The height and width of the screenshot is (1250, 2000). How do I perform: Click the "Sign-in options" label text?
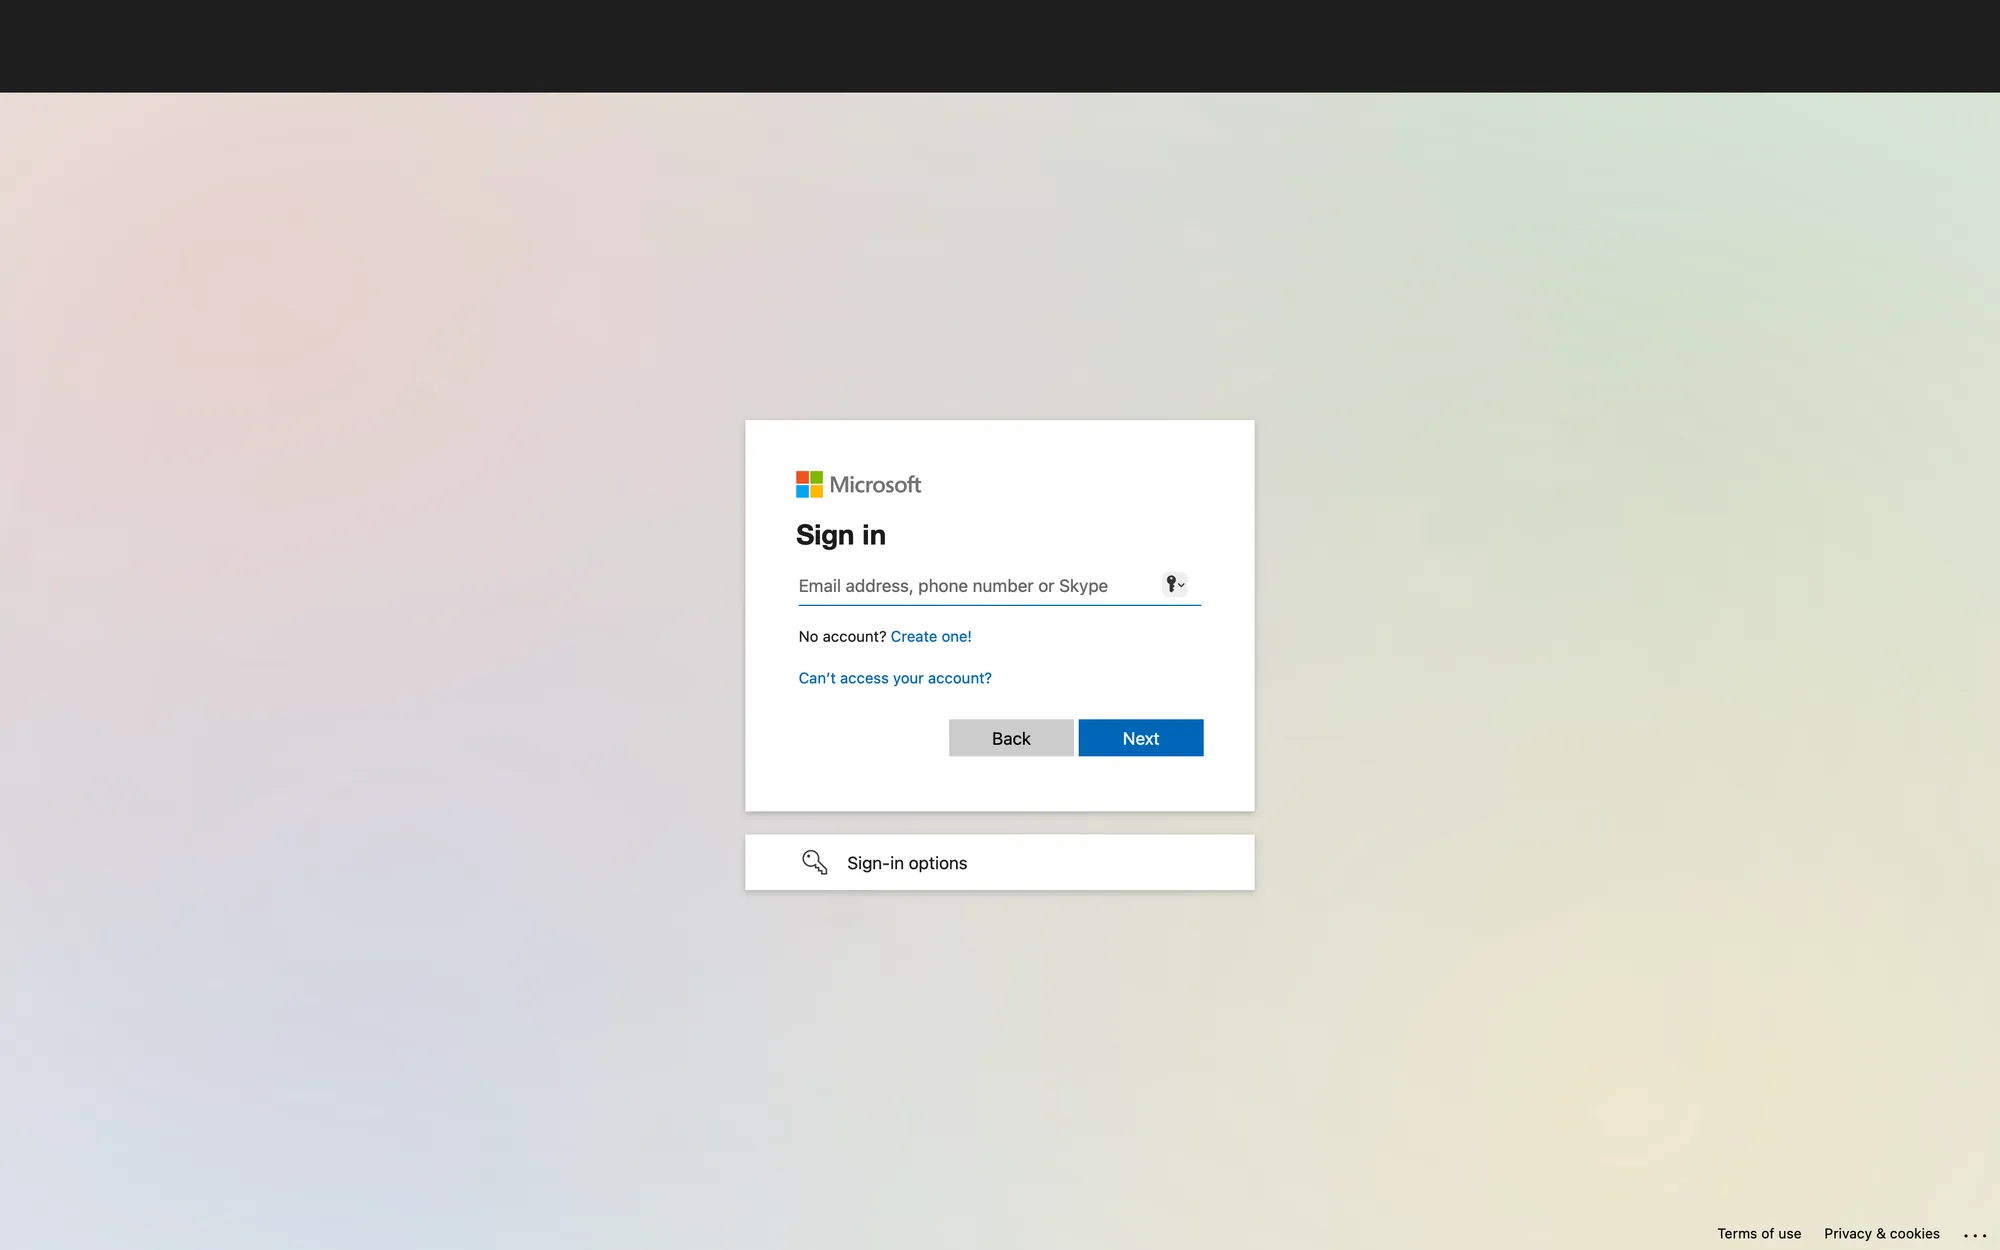906,863
